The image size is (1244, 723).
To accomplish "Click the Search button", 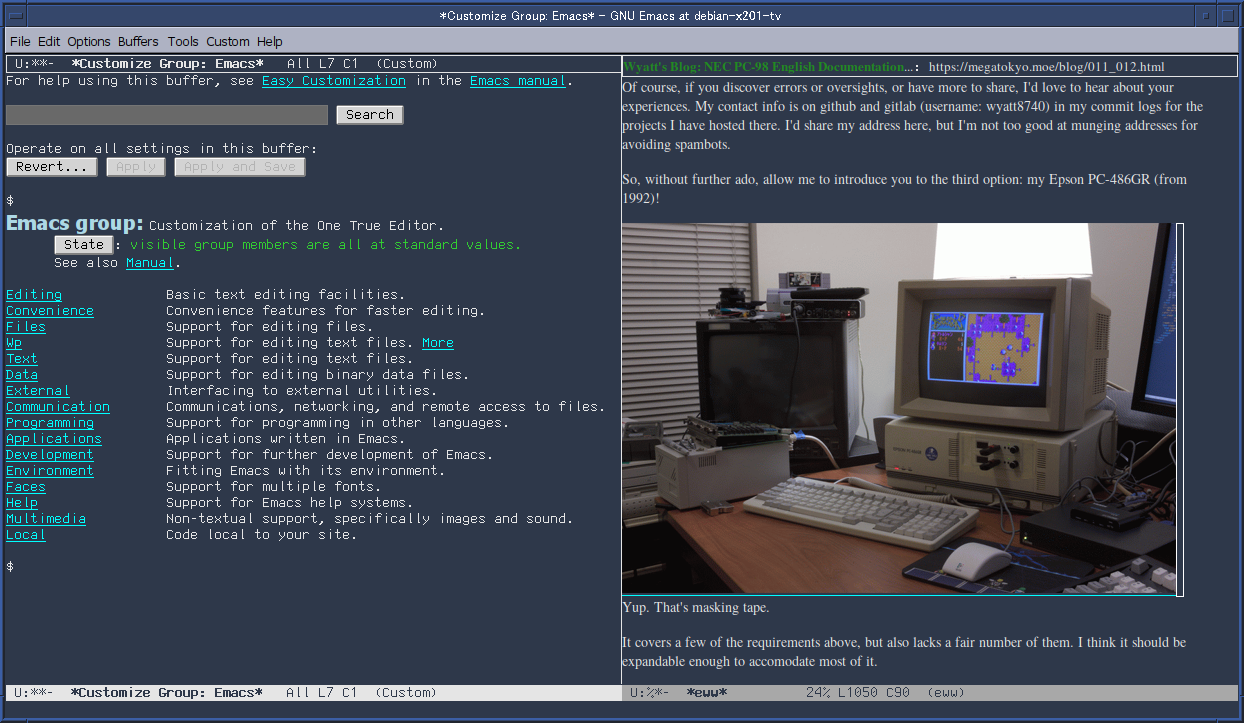I will 370,115.
